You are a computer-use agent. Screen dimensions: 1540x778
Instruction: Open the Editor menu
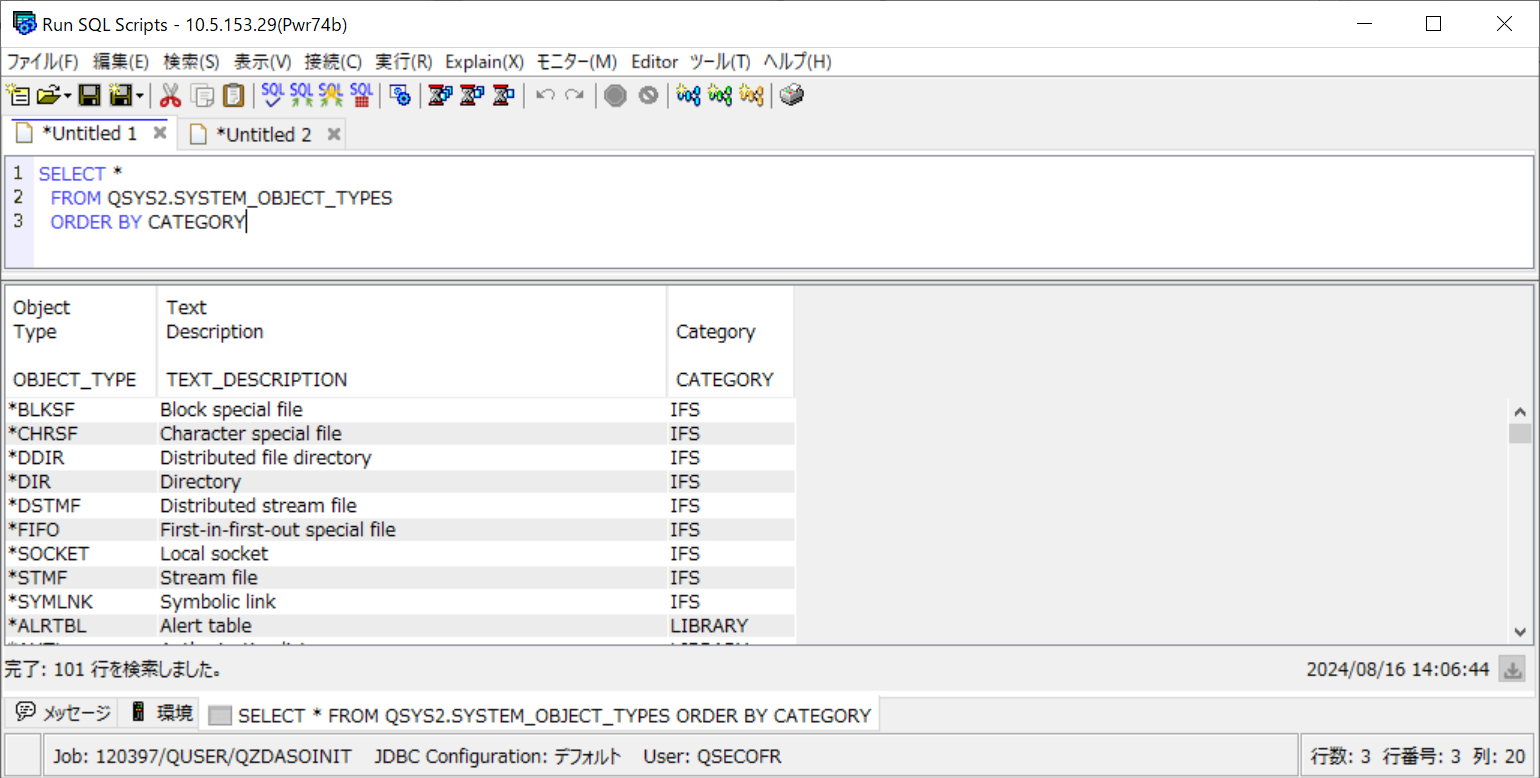pyautogui.click(x=654, y=62)
